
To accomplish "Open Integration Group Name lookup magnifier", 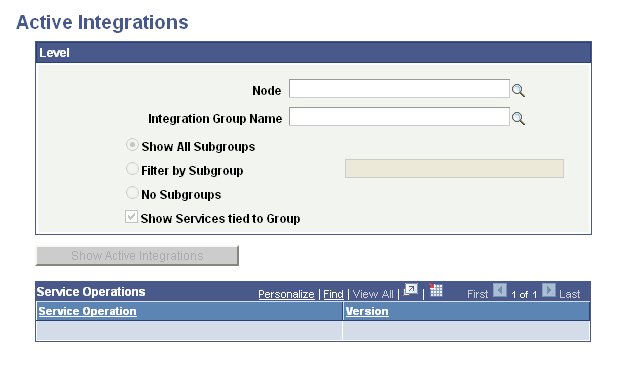I will [518, 118].
